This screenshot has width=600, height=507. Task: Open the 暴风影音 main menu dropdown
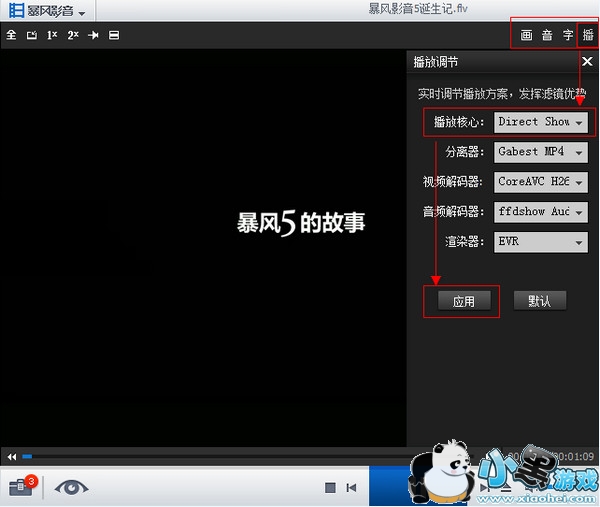coord(47,11)
